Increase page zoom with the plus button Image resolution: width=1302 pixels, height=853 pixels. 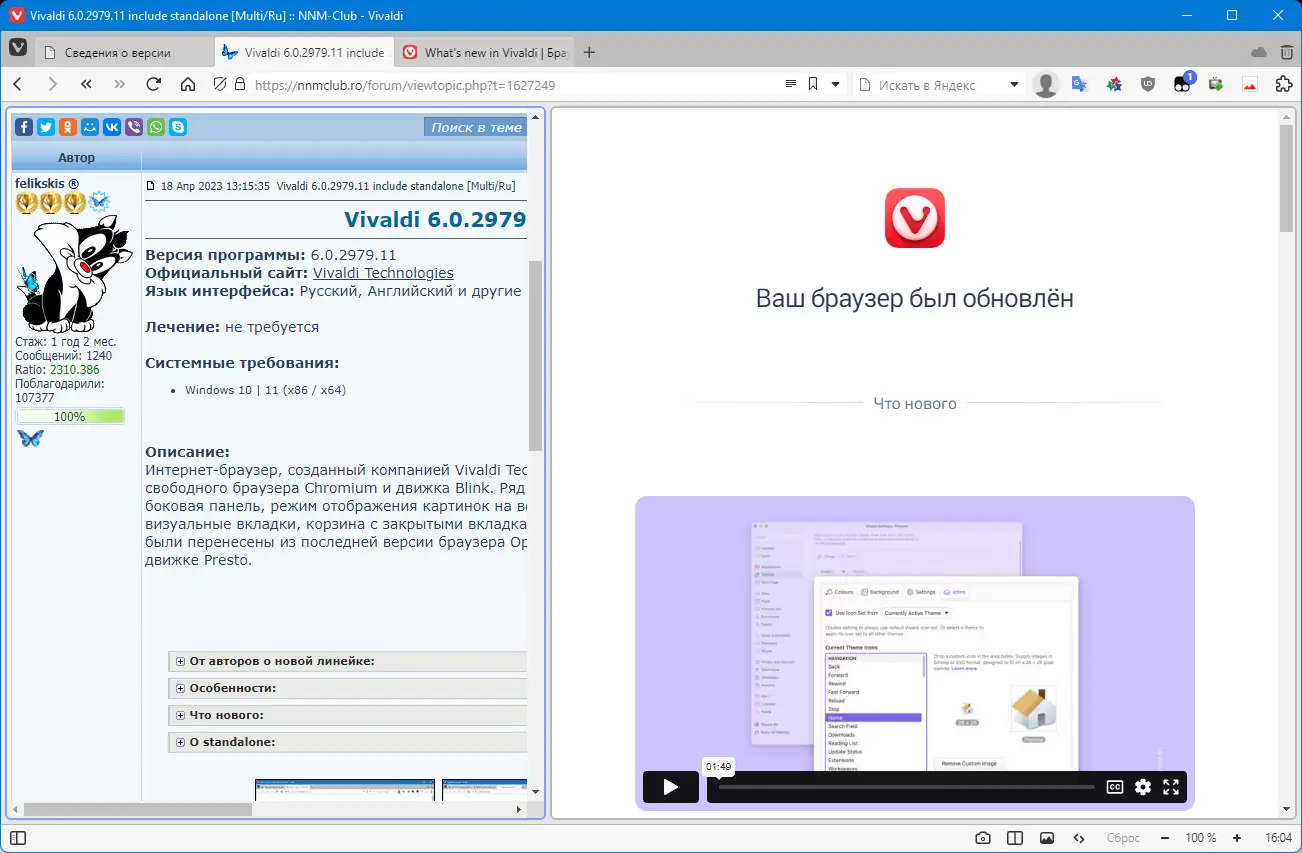1237,838
